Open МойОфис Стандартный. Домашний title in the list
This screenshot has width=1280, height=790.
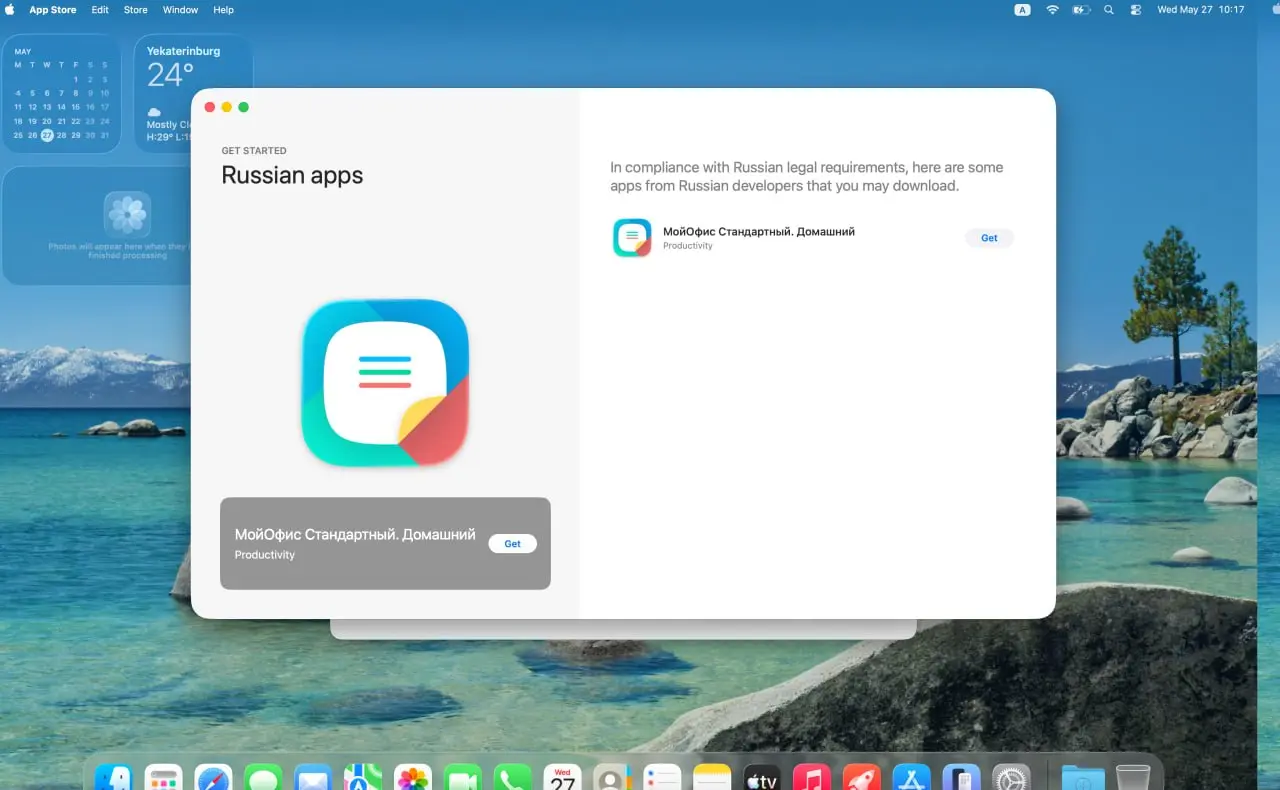(759, 231)
